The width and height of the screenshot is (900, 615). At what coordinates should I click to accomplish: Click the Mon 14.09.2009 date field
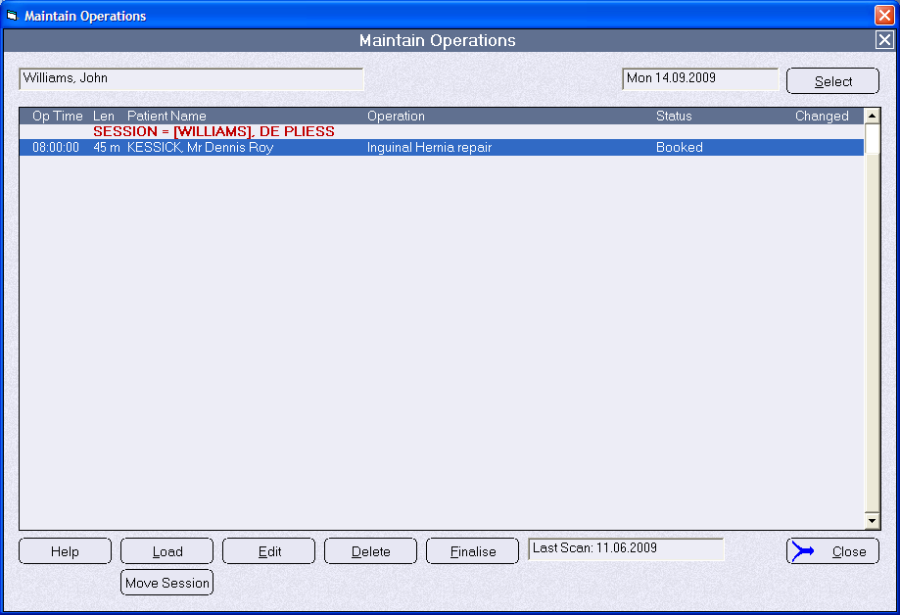tap(700, 79)
